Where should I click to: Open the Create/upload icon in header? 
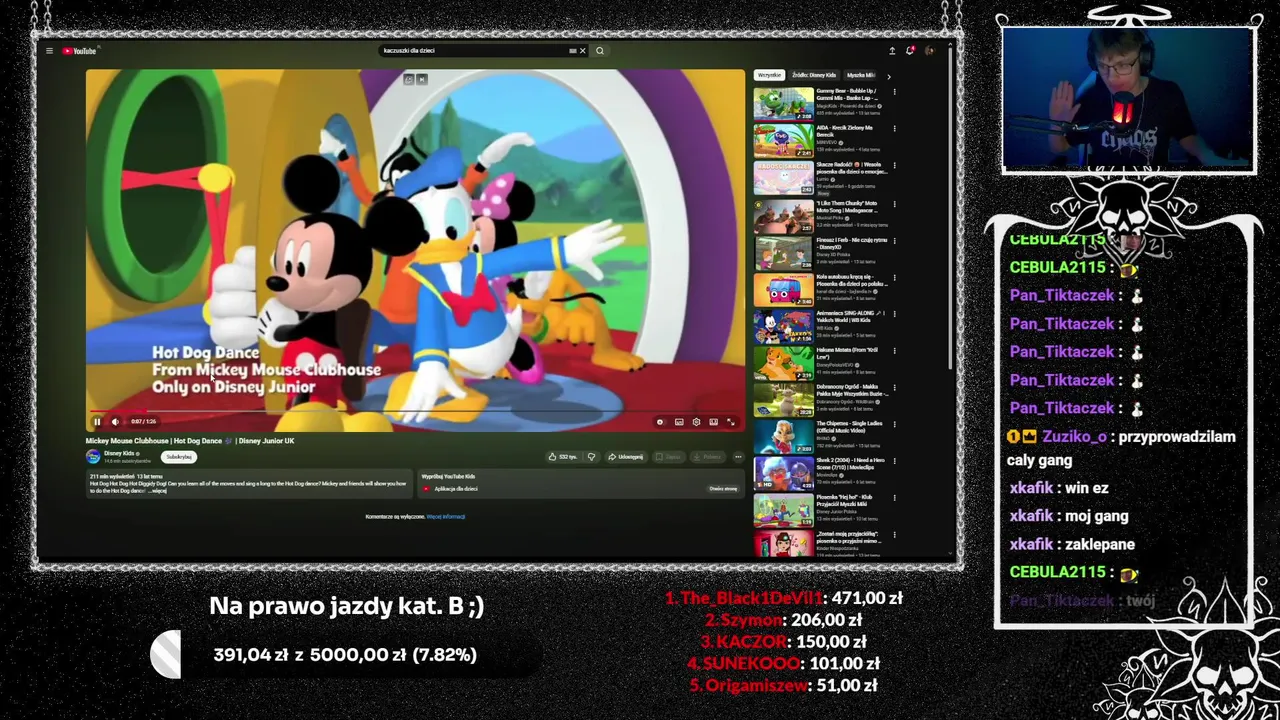point(892,51)
